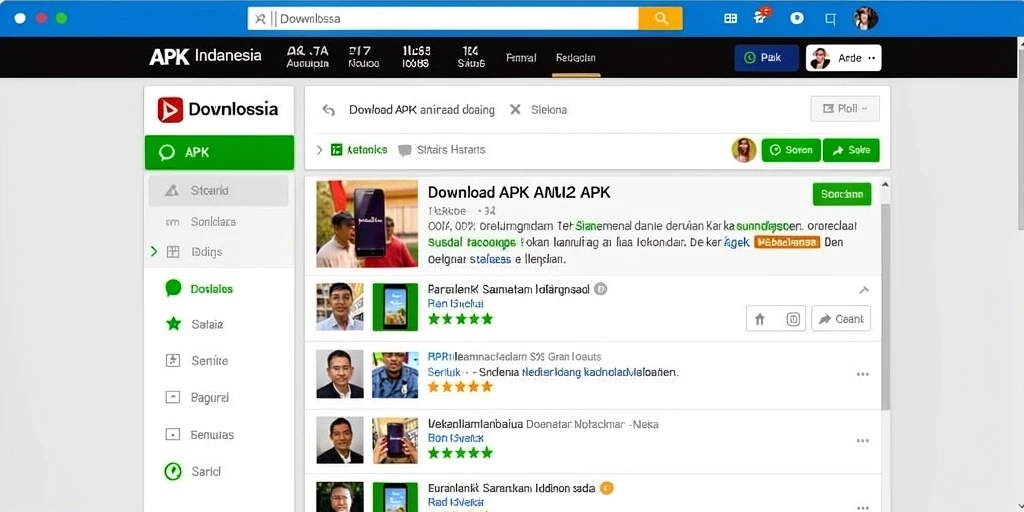Open the Download APK ANU2 APK large thumbnail
This screenshot has width=1024, height=512.
click(367, 224)
